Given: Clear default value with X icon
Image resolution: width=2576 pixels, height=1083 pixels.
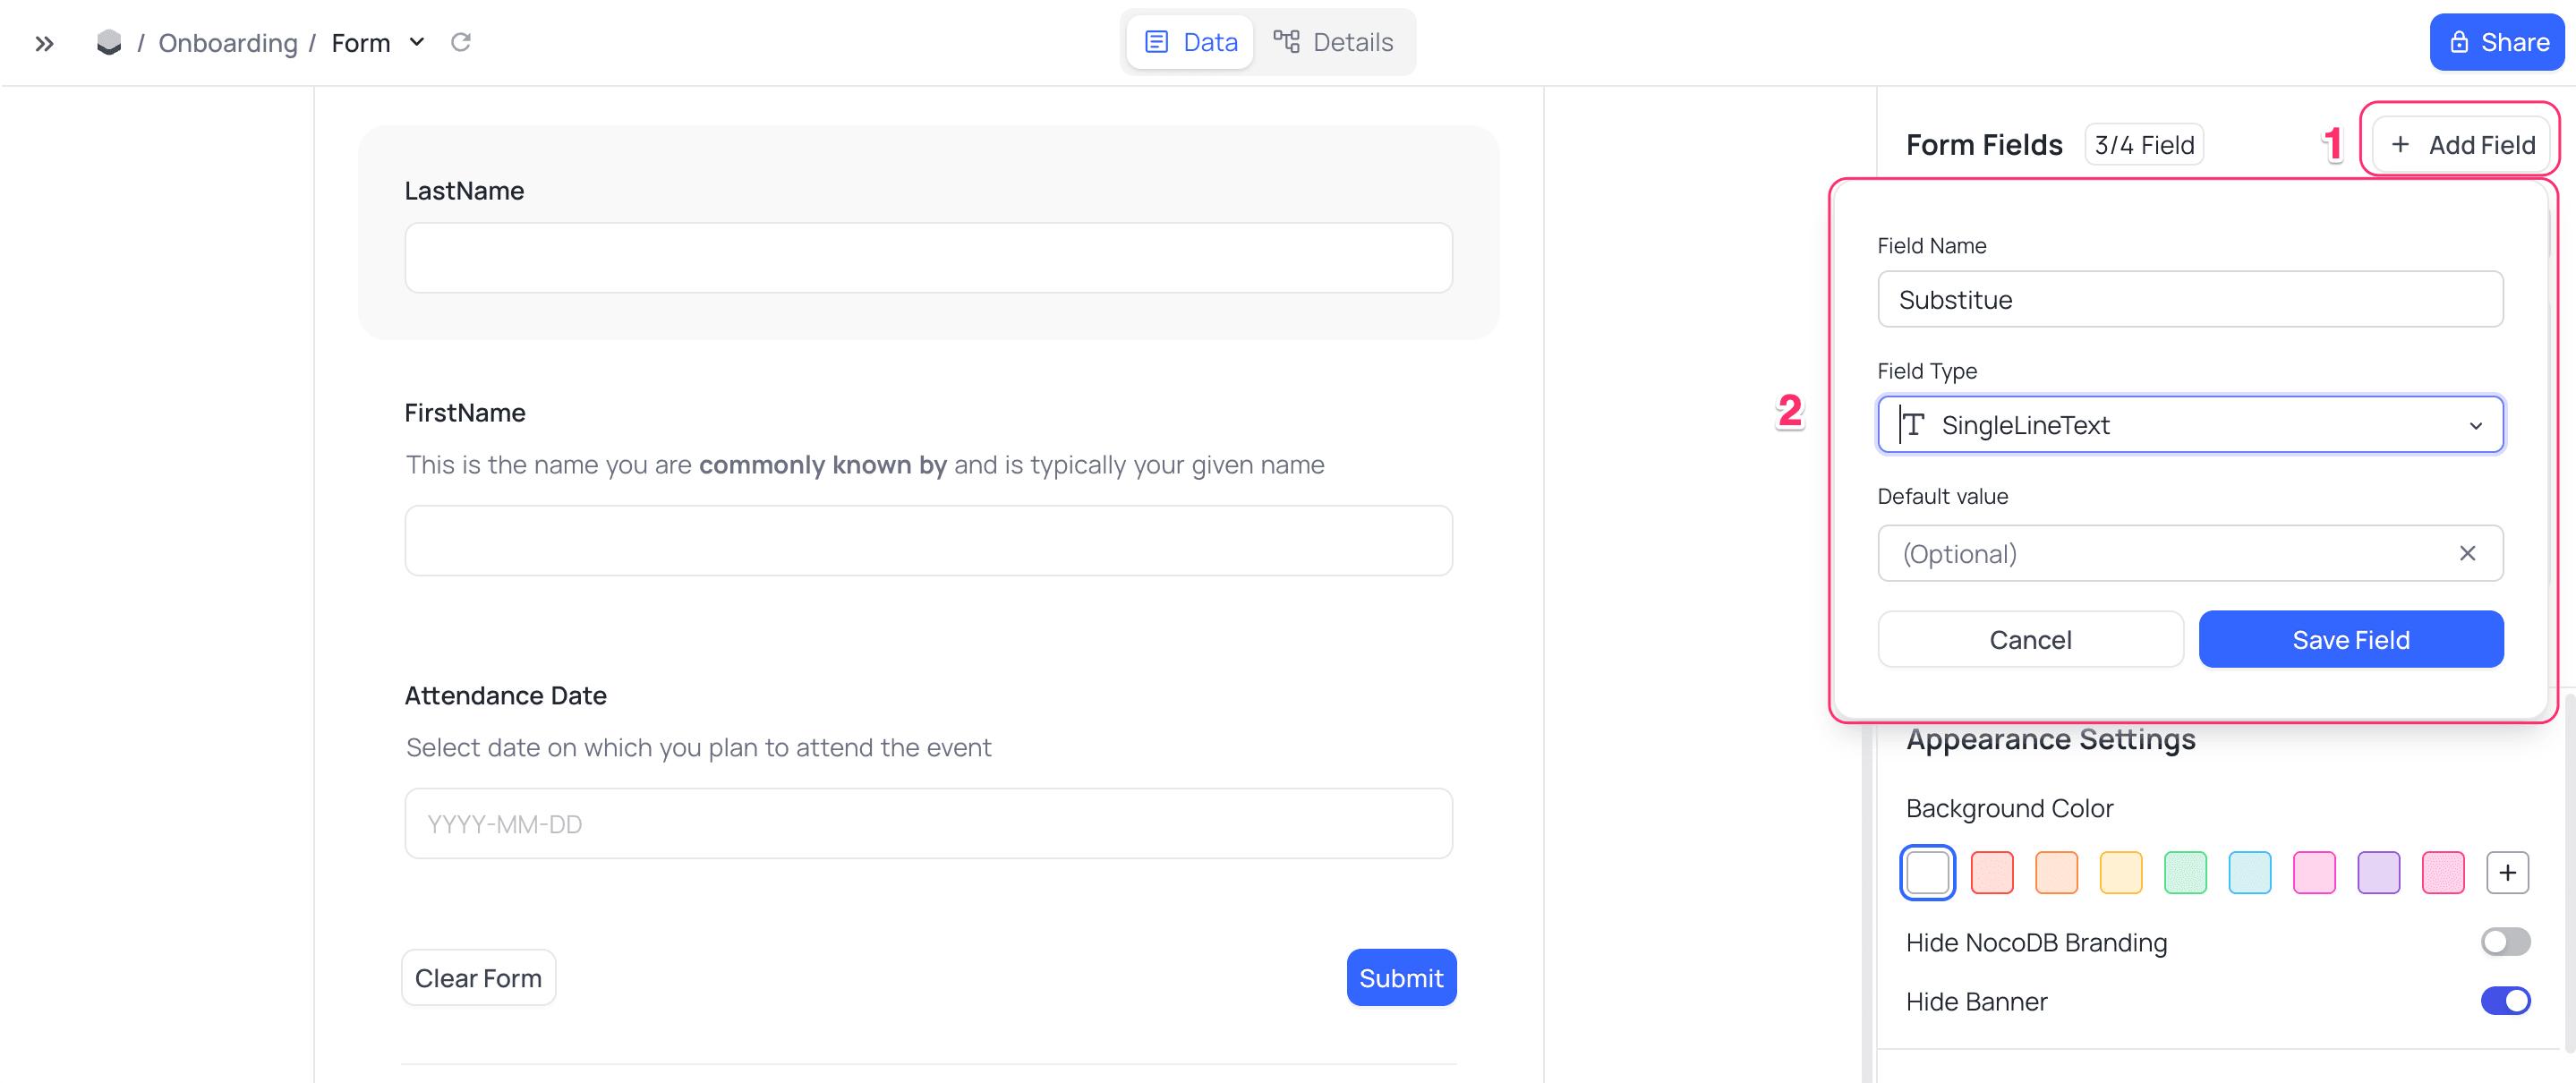Looking at the screenshot, I should [2467, 553].
